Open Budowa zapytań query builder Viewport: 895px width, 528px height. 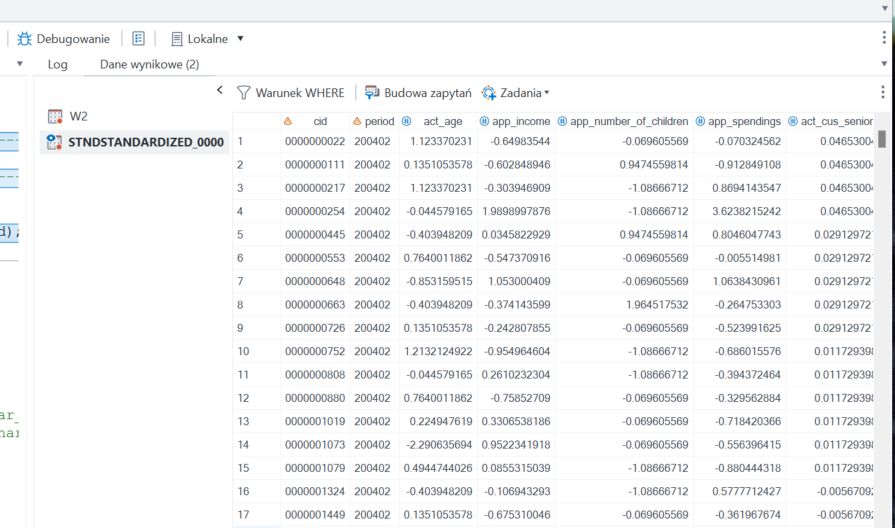(417, 93)
